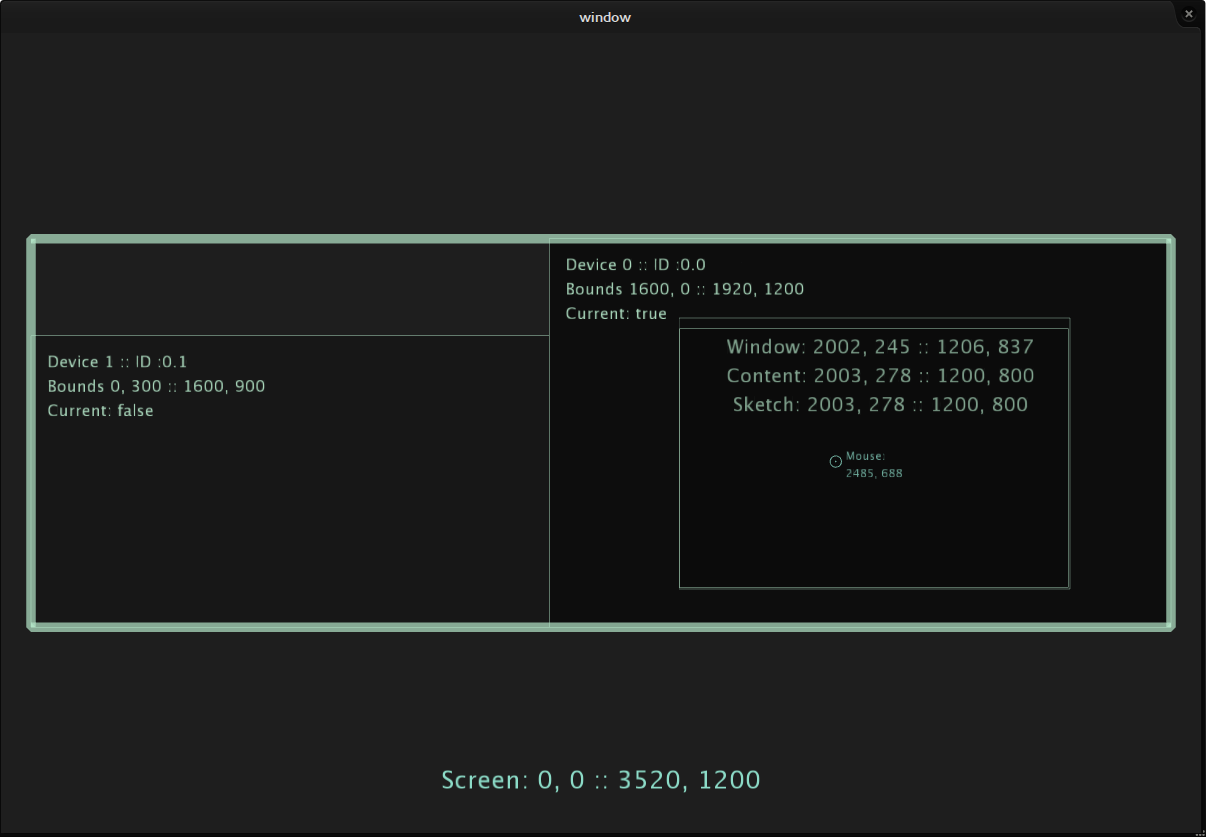Click "Window: 2002, 245 :: 1206, 837" text
Viewport: 1206px width, 837px height.
click(880, 347)
